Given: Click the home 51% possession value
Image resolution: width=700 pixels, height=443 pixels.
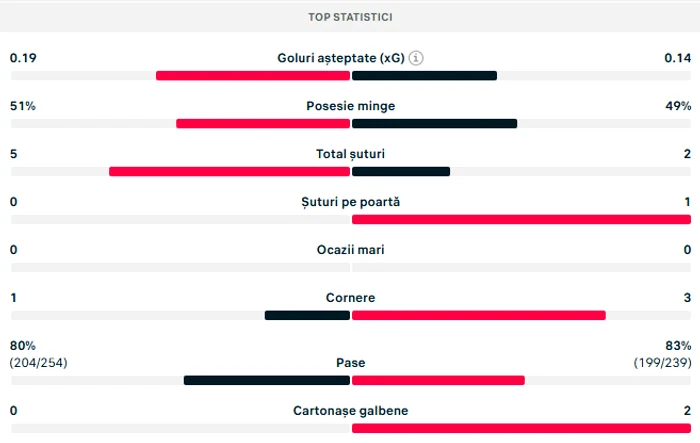Looking at the screenshot, I should (x=23, y=106).
